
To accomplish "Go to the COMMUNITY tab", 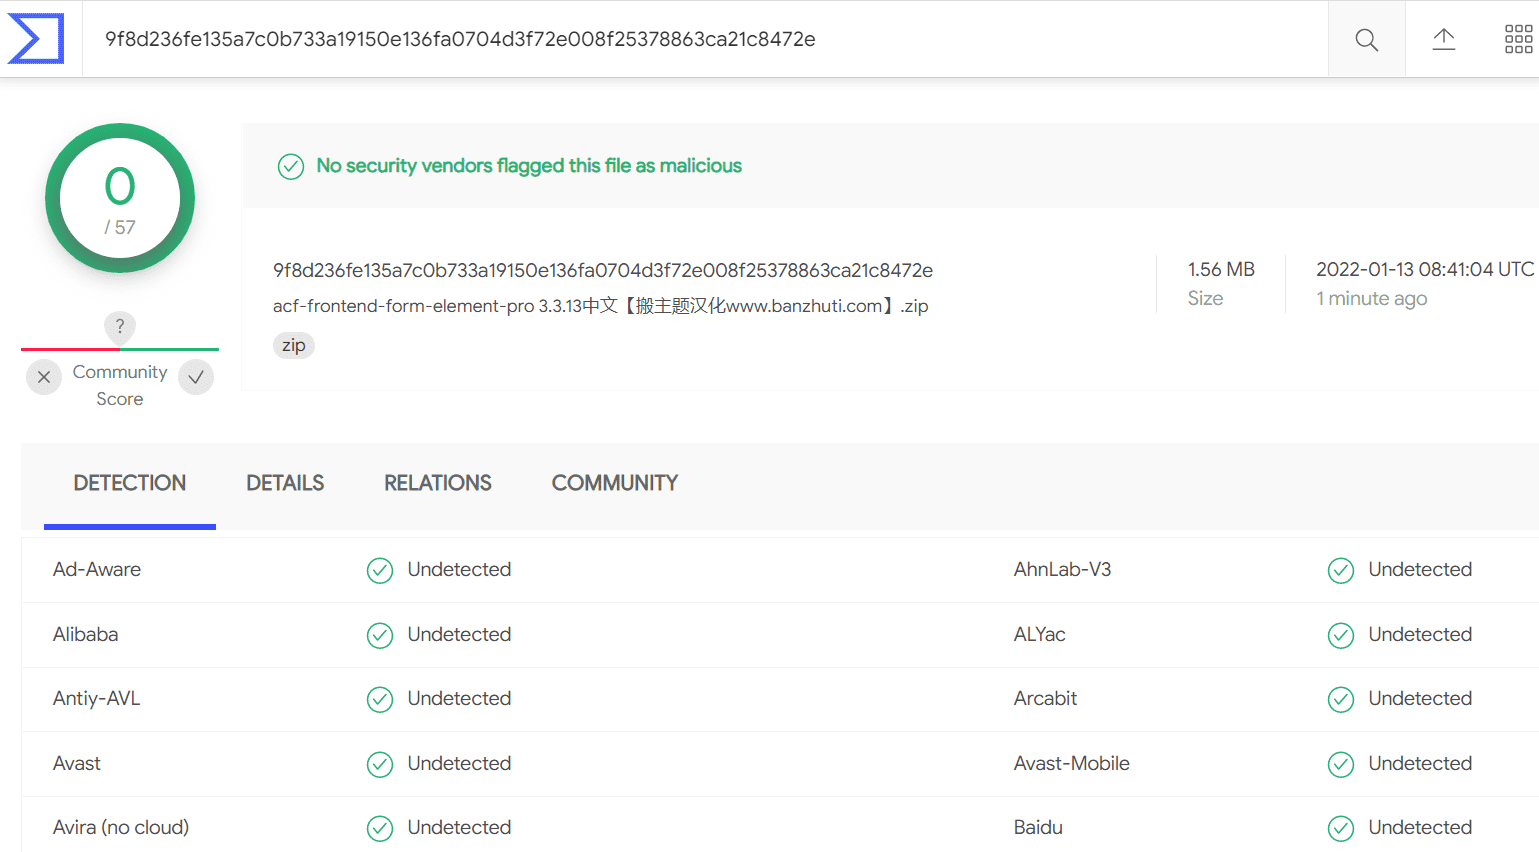I will 615,483.
